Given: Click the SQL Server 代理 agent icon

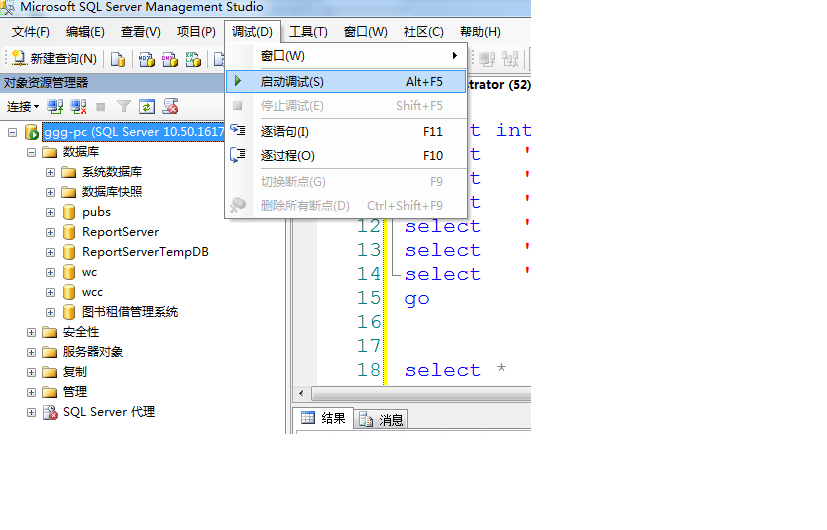Looking at the screenshot, I should (50, 412).
